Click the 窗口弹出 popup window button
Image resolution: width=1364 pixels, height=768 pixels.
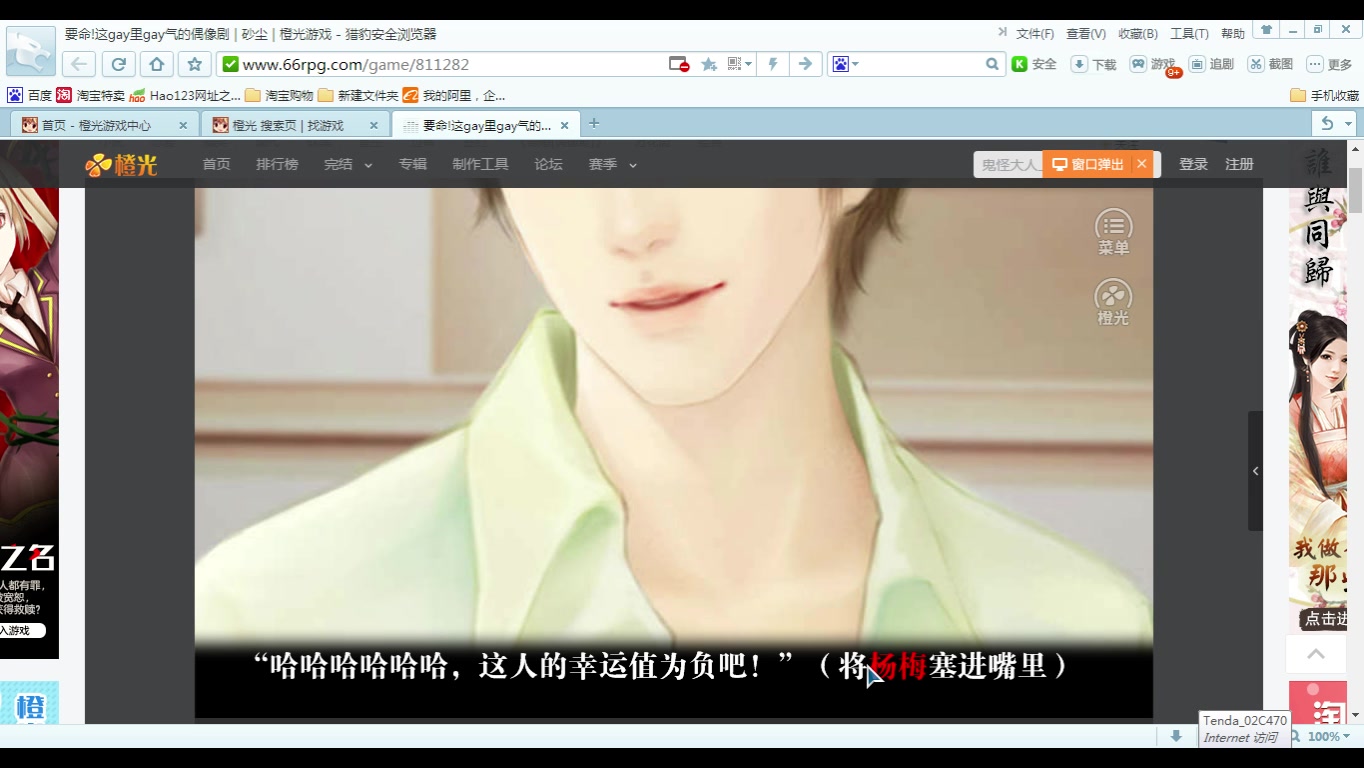pyautogui.click(x=1087, y=164)
